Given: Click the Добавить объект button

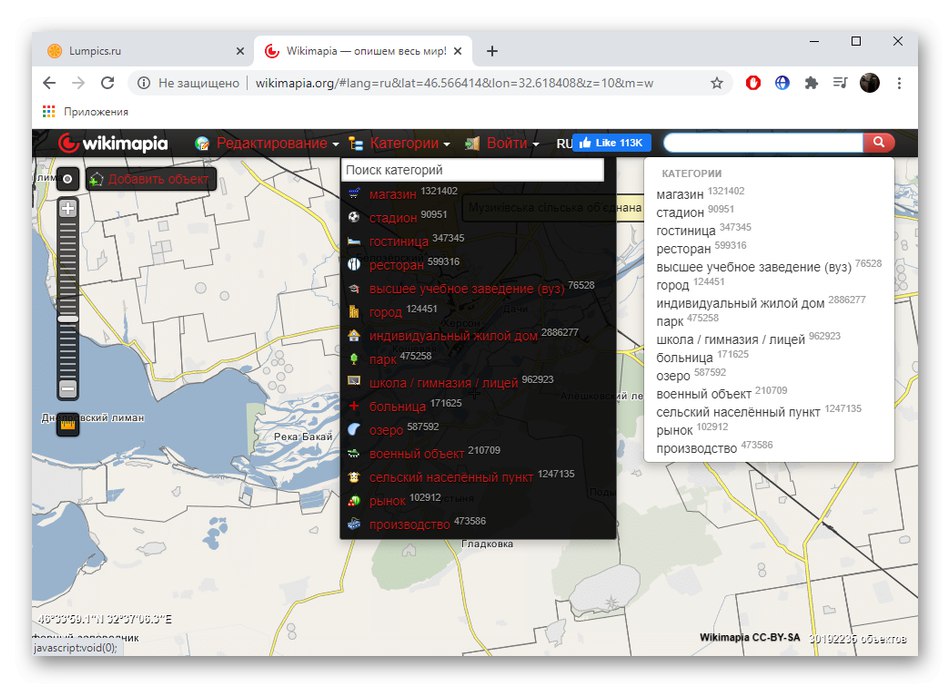Looking at the screenshot, I should point(152,180).
